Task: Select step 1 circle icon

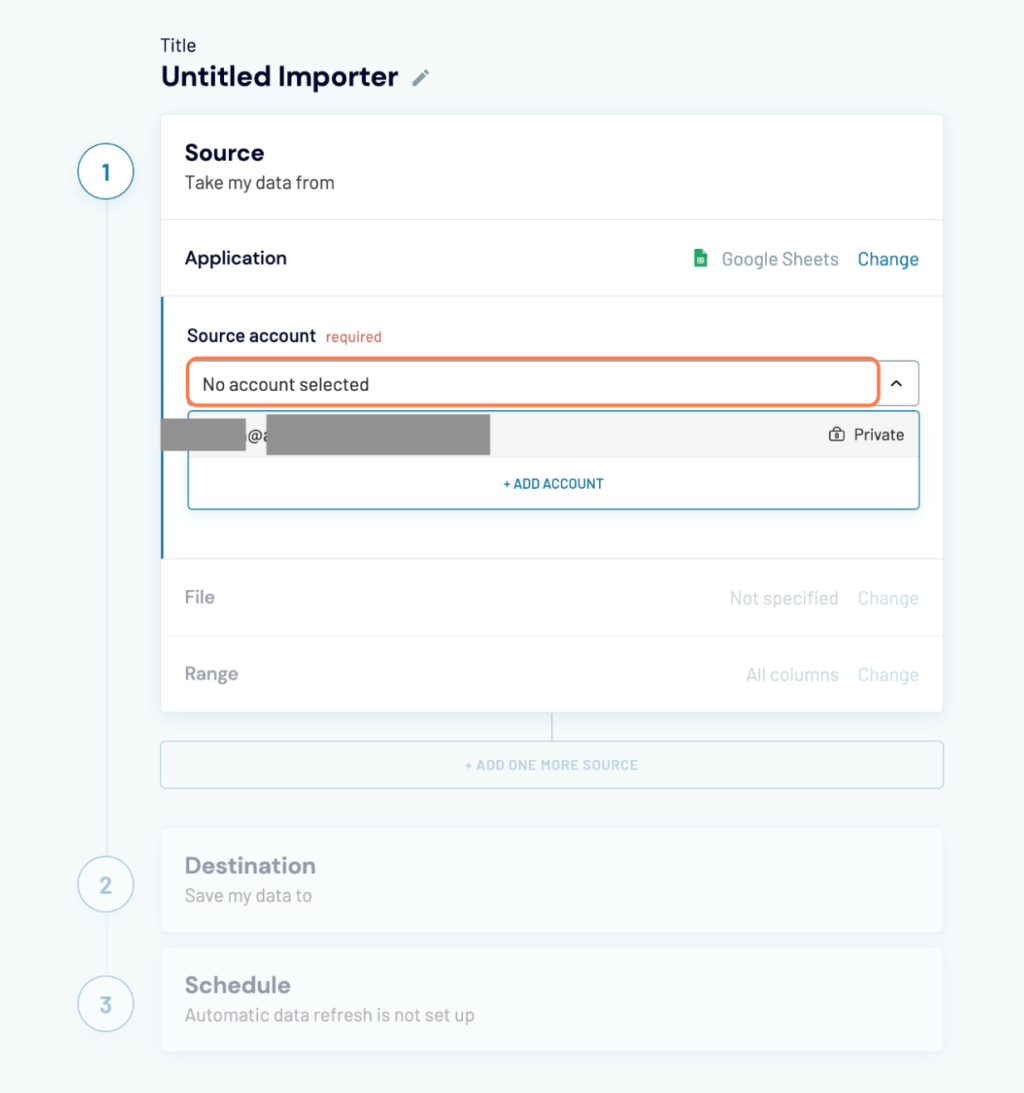Action: click(x=105, y=171)
